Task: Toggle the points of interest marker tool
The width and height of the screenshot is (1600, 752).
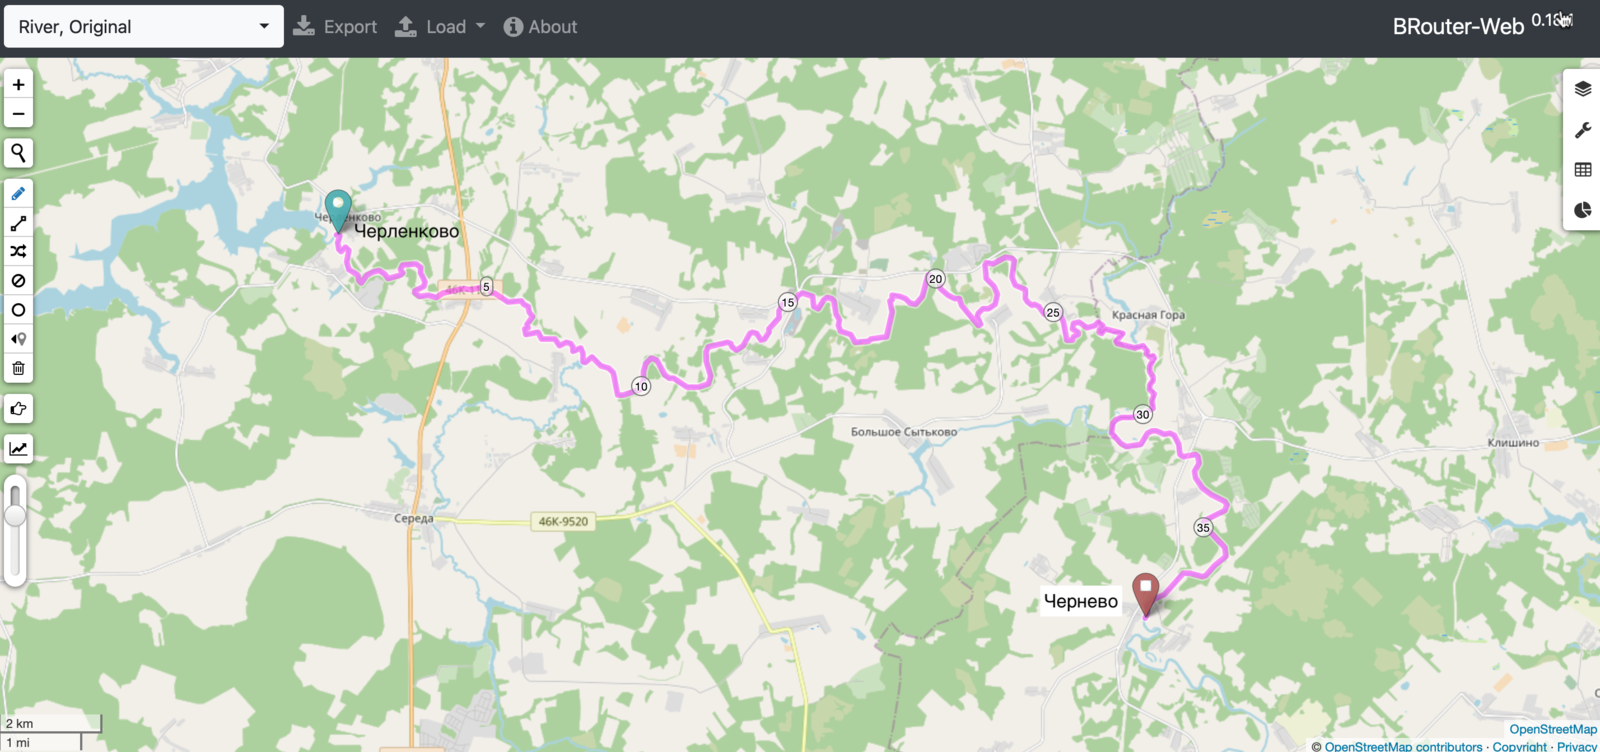Action: click(18, 339)
